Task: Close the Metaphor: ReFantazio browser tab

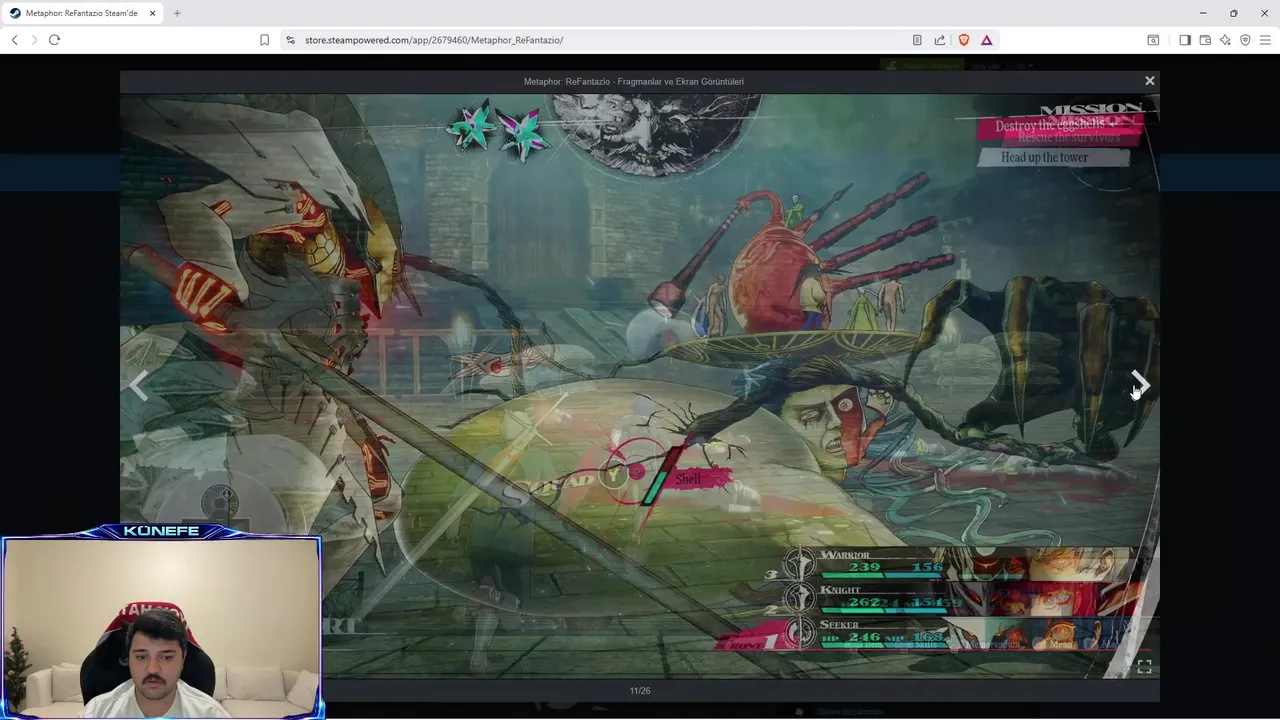Action: click(152, 13)
